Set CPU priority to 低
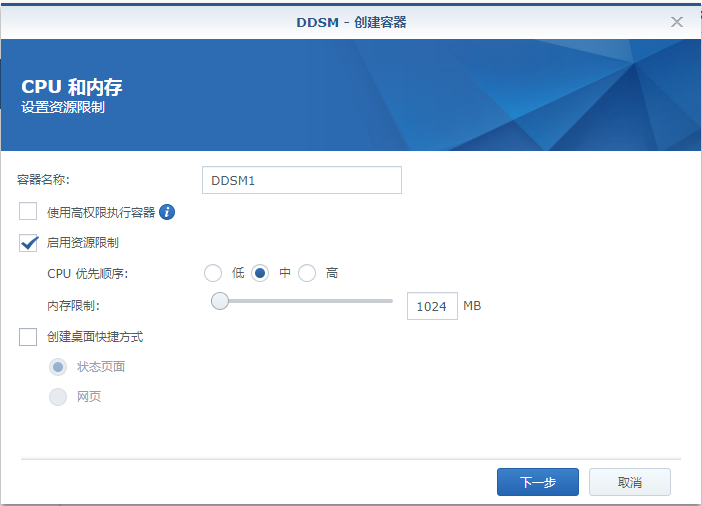702x506 pixels. (212, 273)
